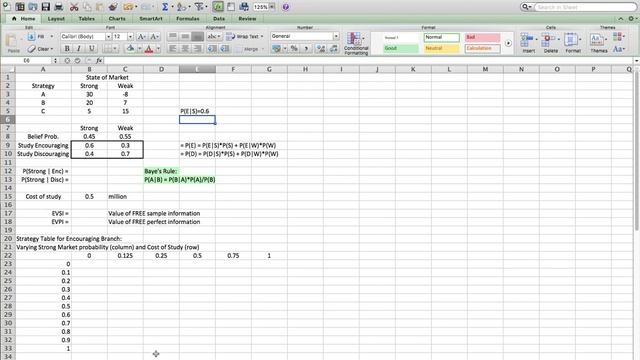Increase font size with large A icon
The height and width of the screenshot is (360, 640).
pyautogui.click(x=141, y=36)
